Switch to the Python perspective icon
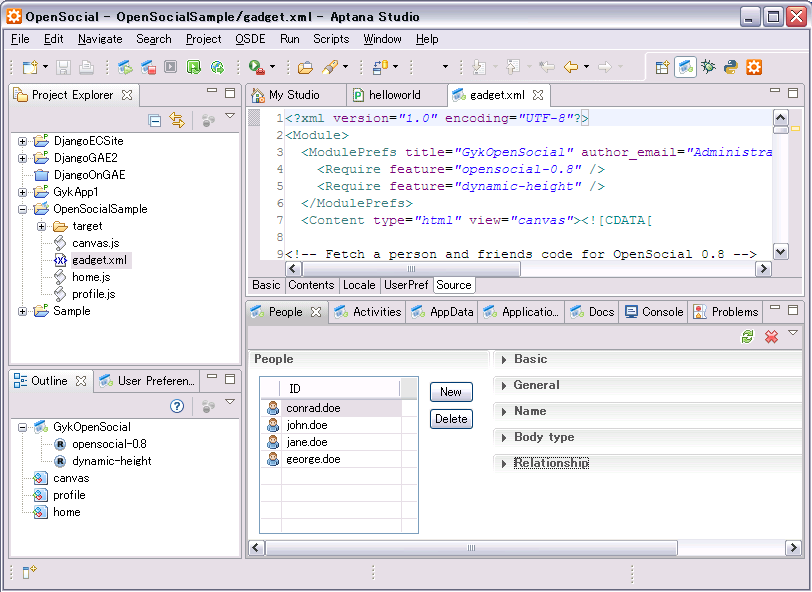 [731, 67]
